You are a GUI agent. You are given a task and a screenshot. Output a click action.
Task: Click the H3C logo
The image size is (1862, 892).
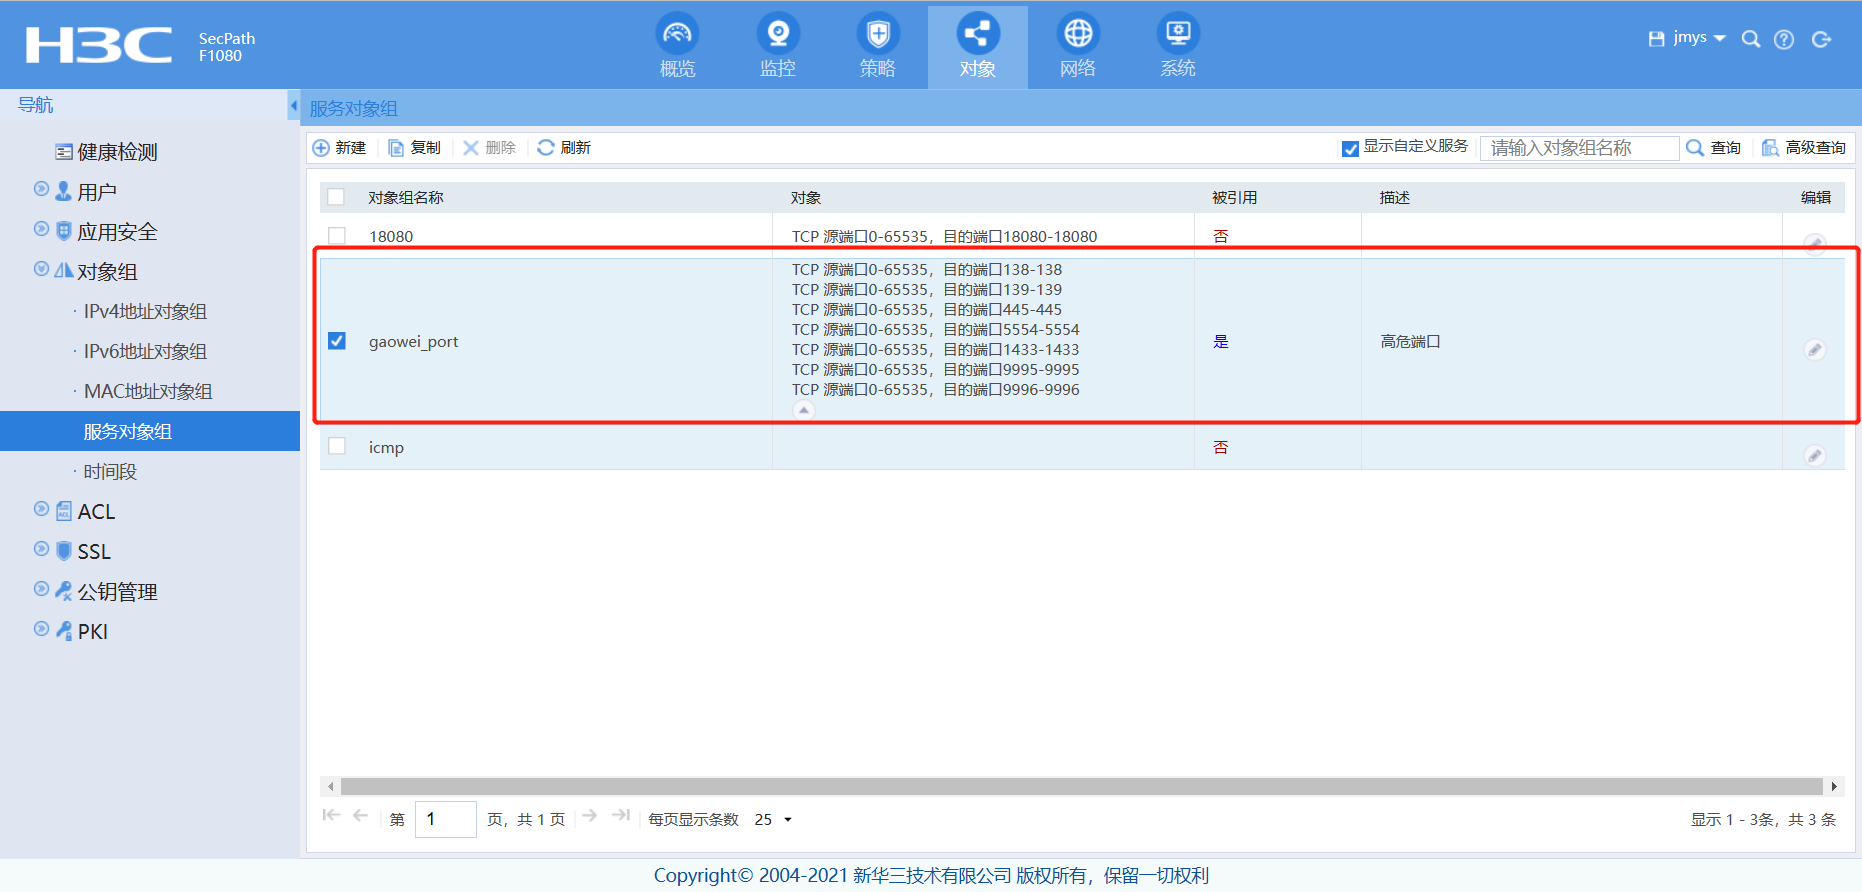coord(98,45)
